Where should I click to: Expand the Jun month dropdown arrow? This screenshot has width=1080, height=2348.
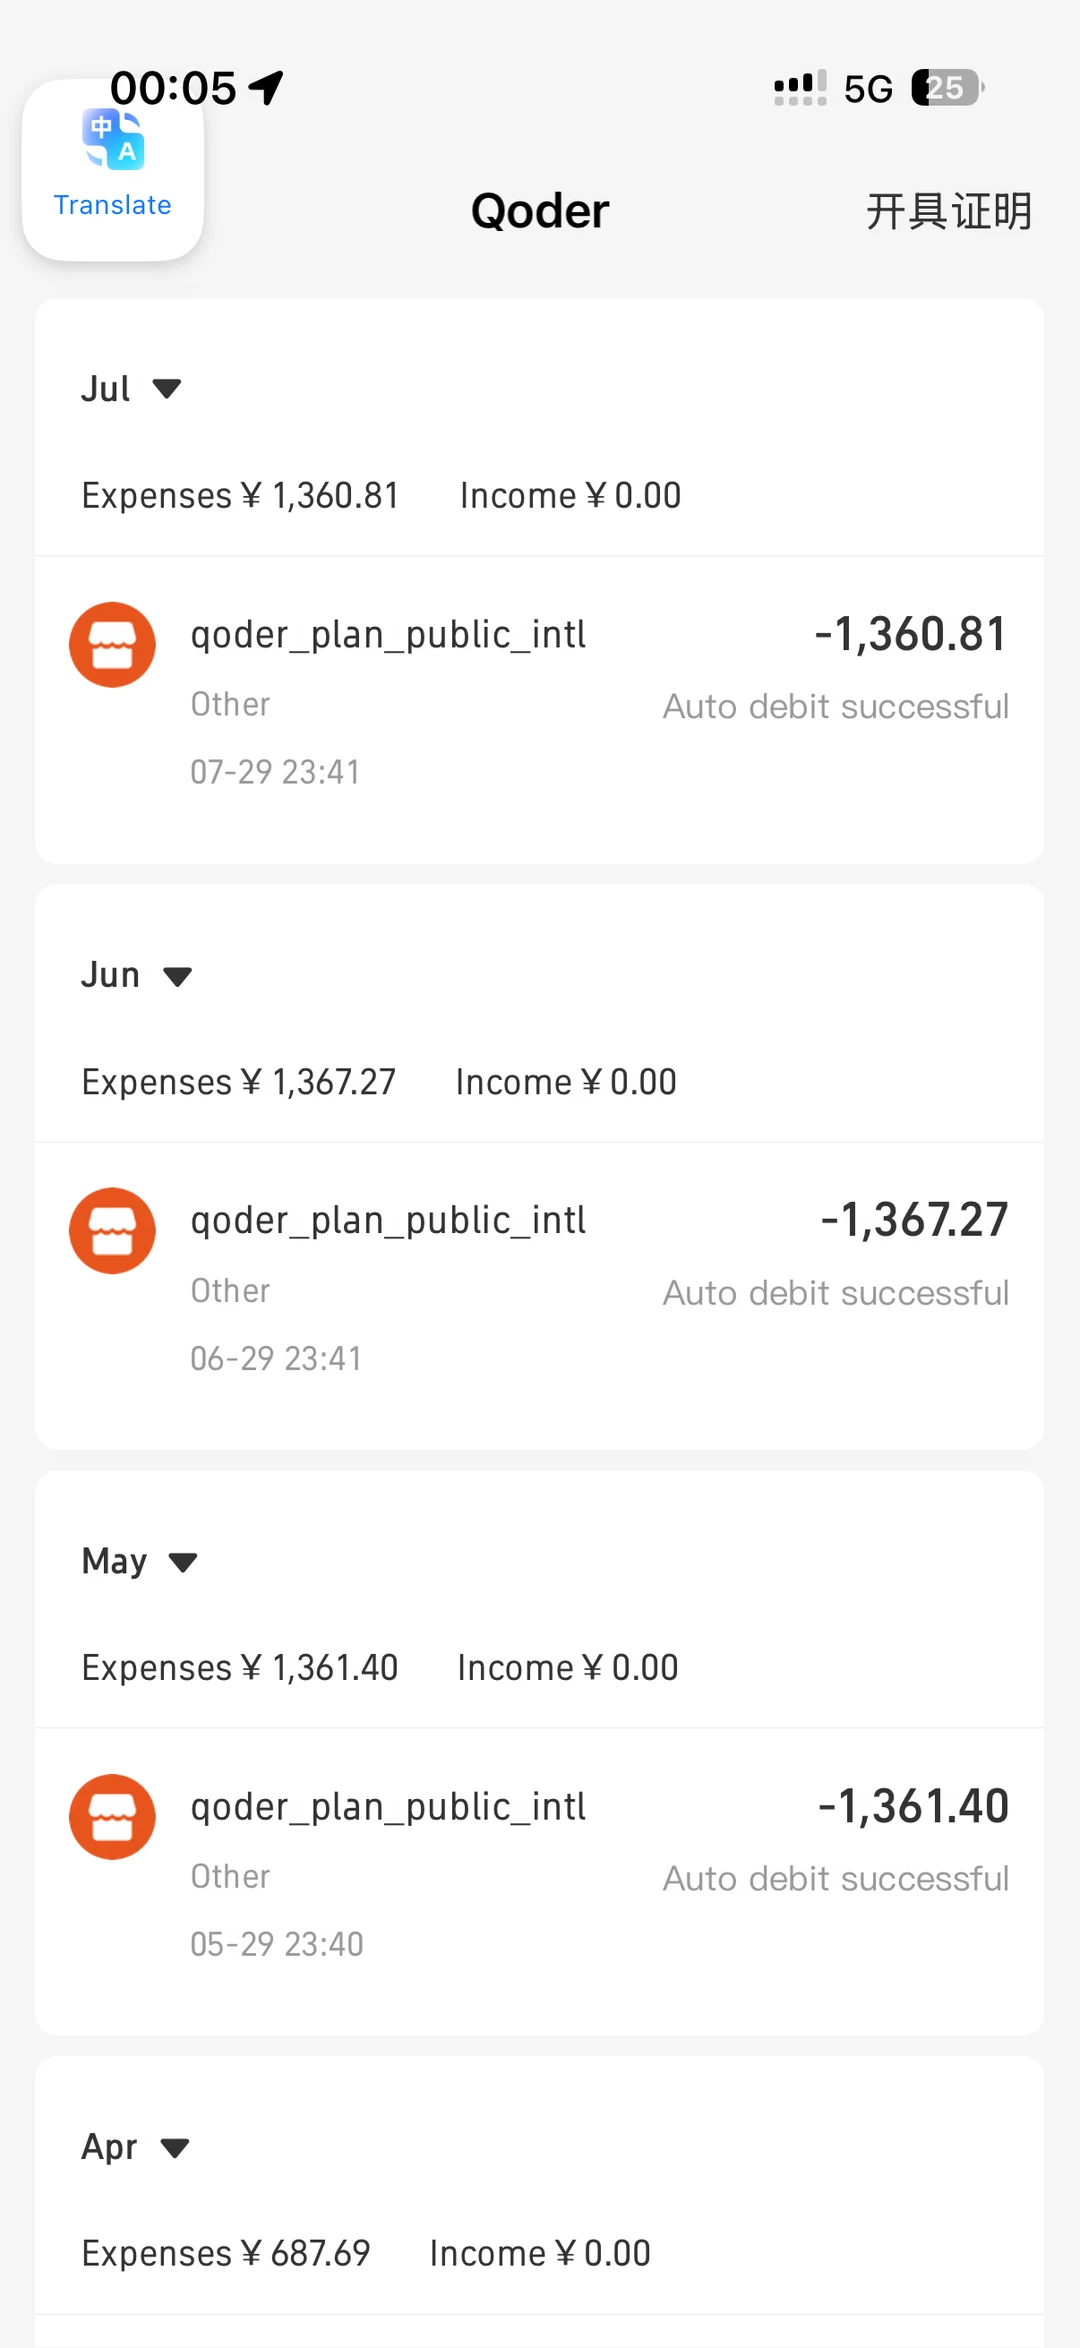177,976
